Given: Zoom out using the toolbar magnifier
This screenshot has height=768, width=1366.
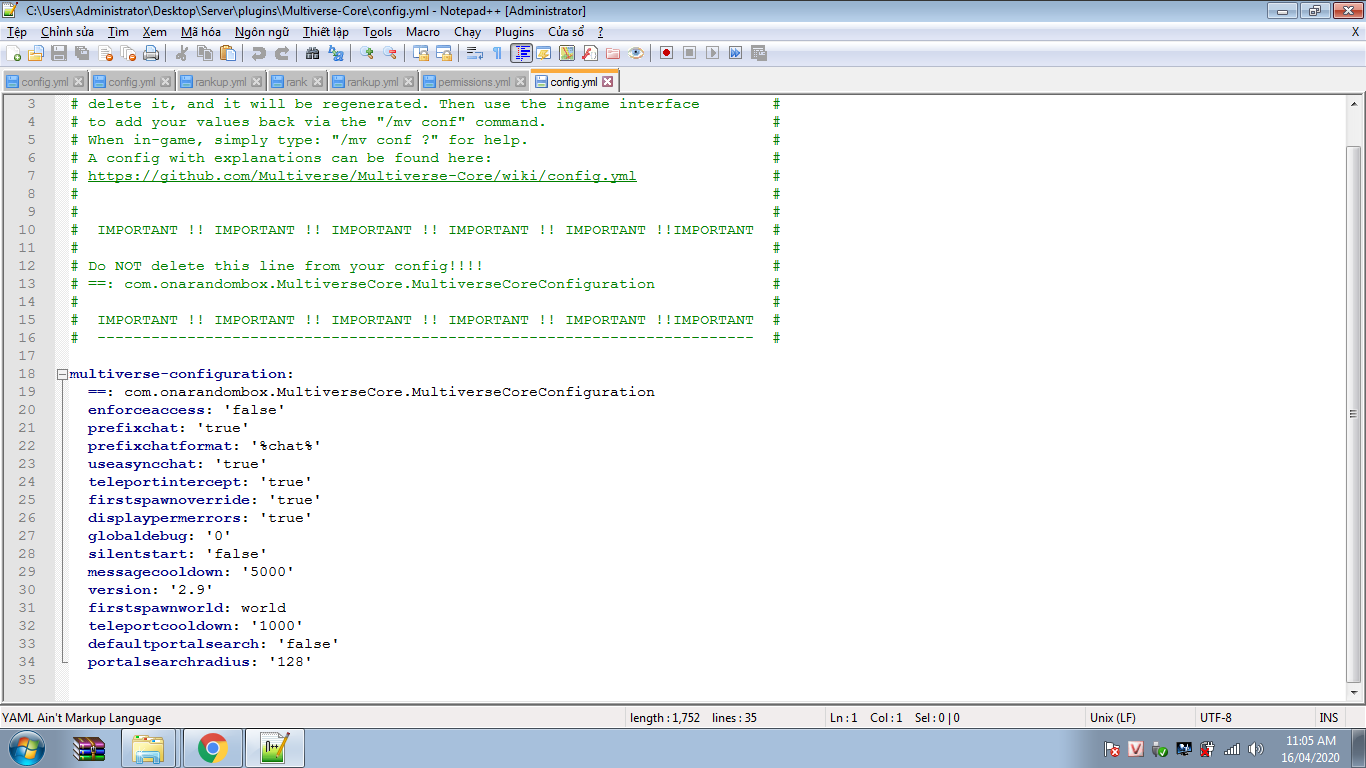Looking at the screenshot, I should pyautogui.click(x=390, y=53).
